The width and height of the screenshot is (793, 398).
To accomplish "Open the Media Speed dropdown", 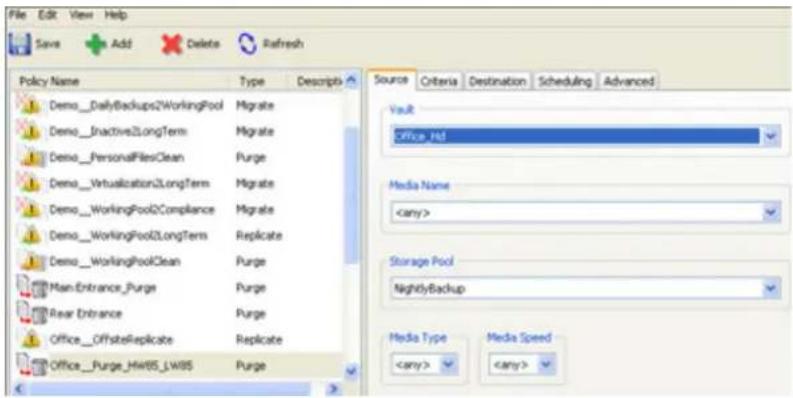I will click(546, 365).
